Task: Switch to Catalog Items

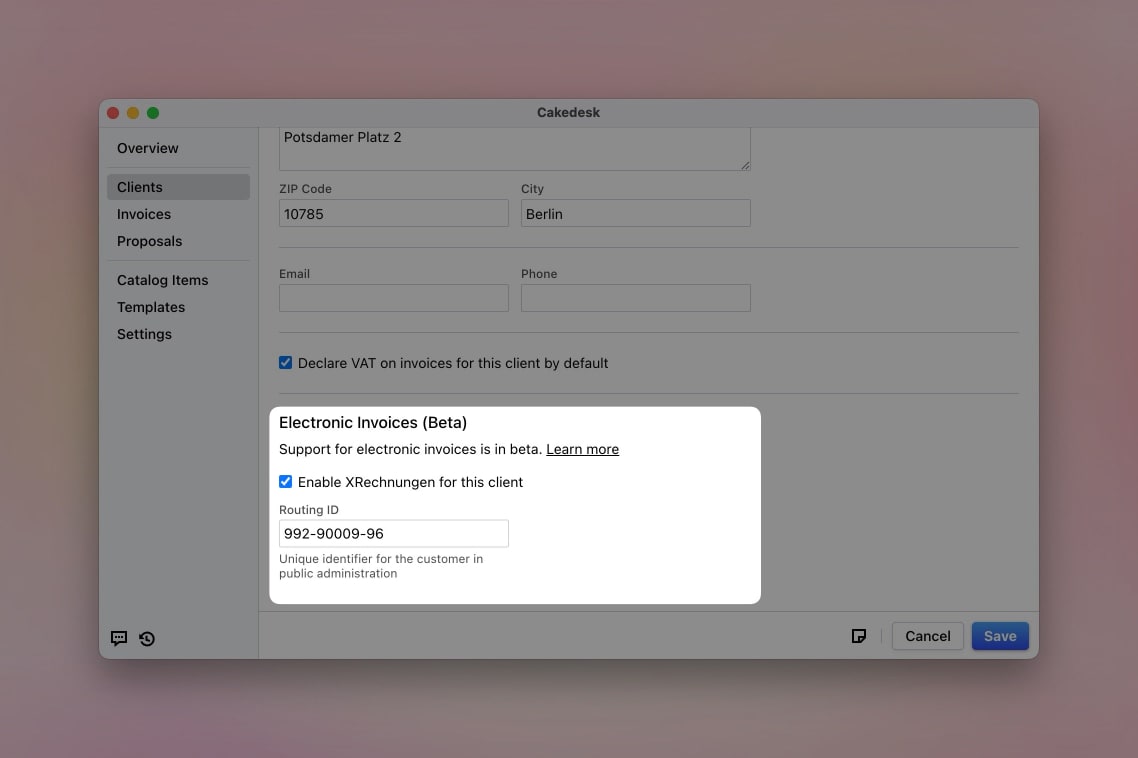Action: (x=163, y=280)
